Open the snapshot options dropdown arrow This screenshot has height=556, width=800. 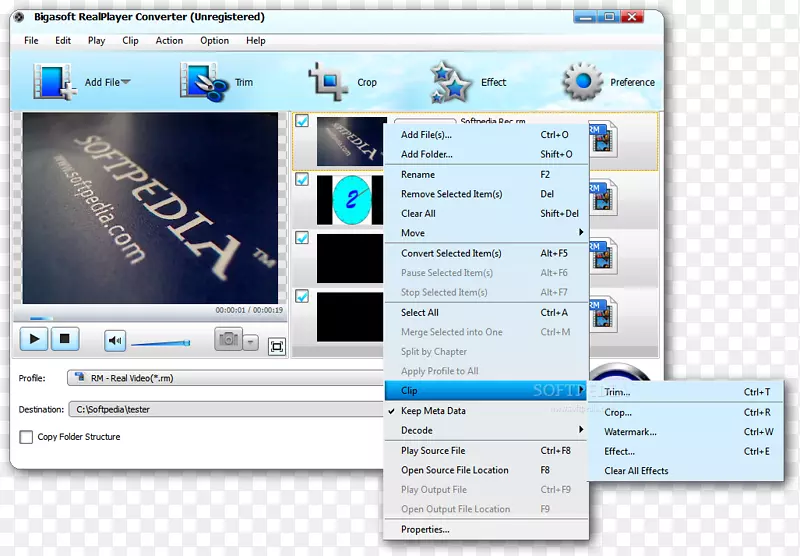click(x=250, y=343)
